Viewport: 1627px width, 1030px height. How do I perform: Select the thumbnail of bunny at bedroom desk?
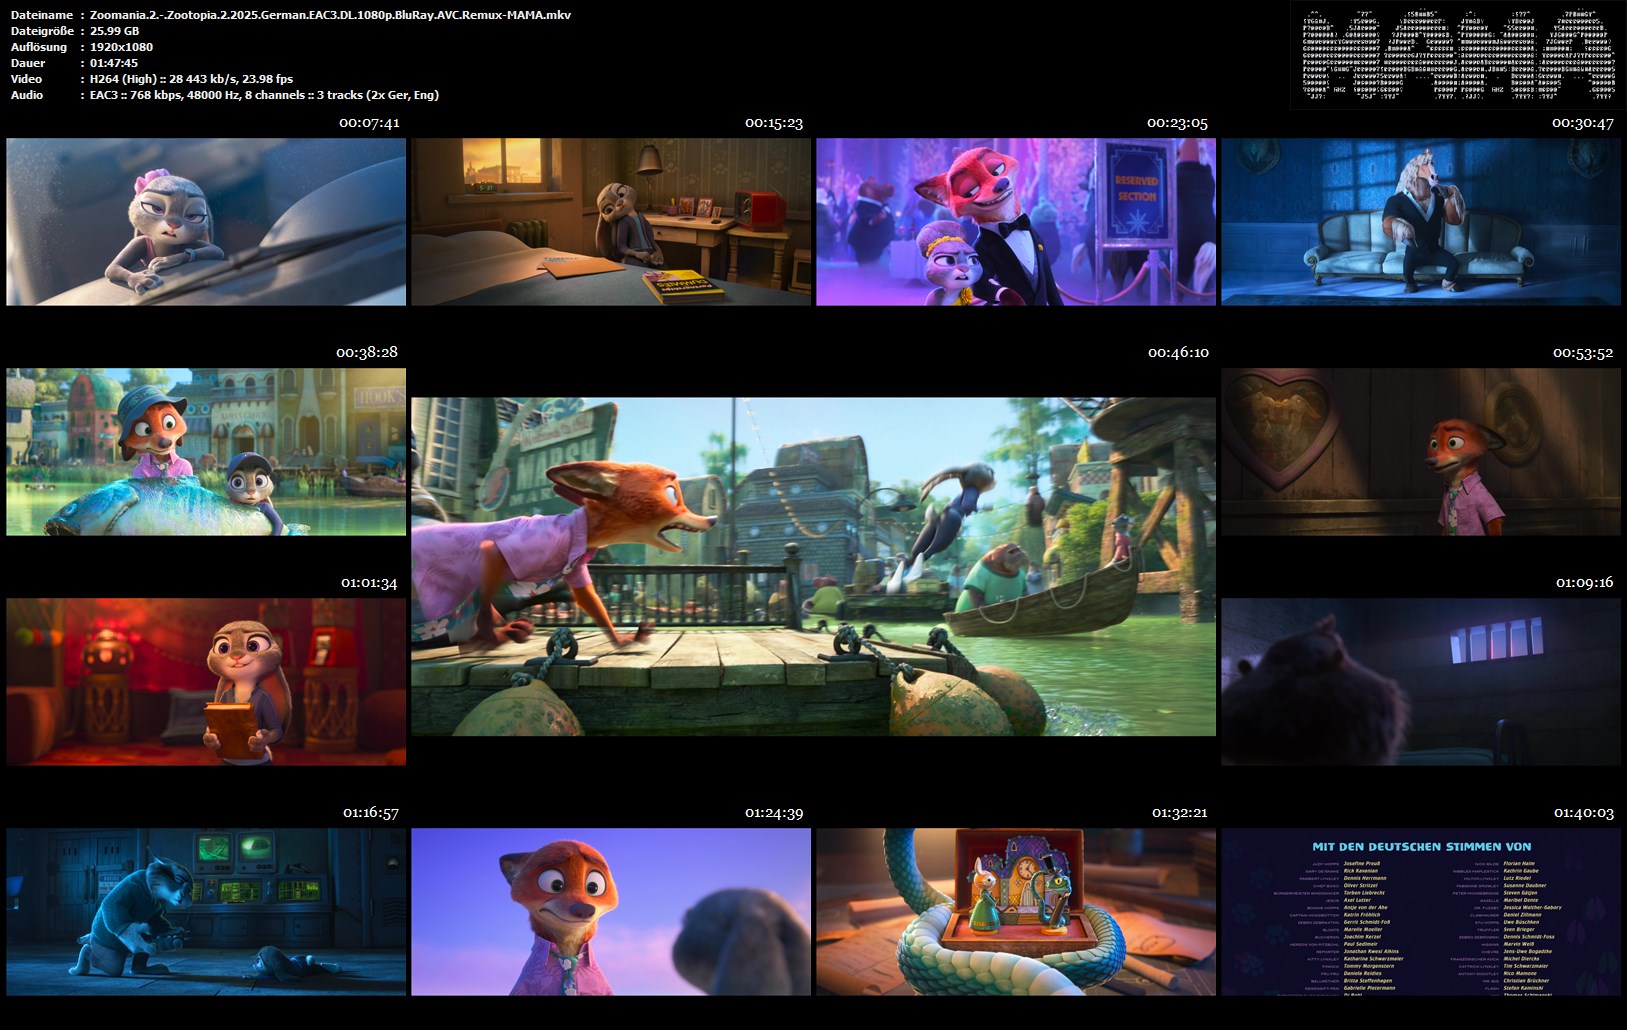(x=611, y=222)
